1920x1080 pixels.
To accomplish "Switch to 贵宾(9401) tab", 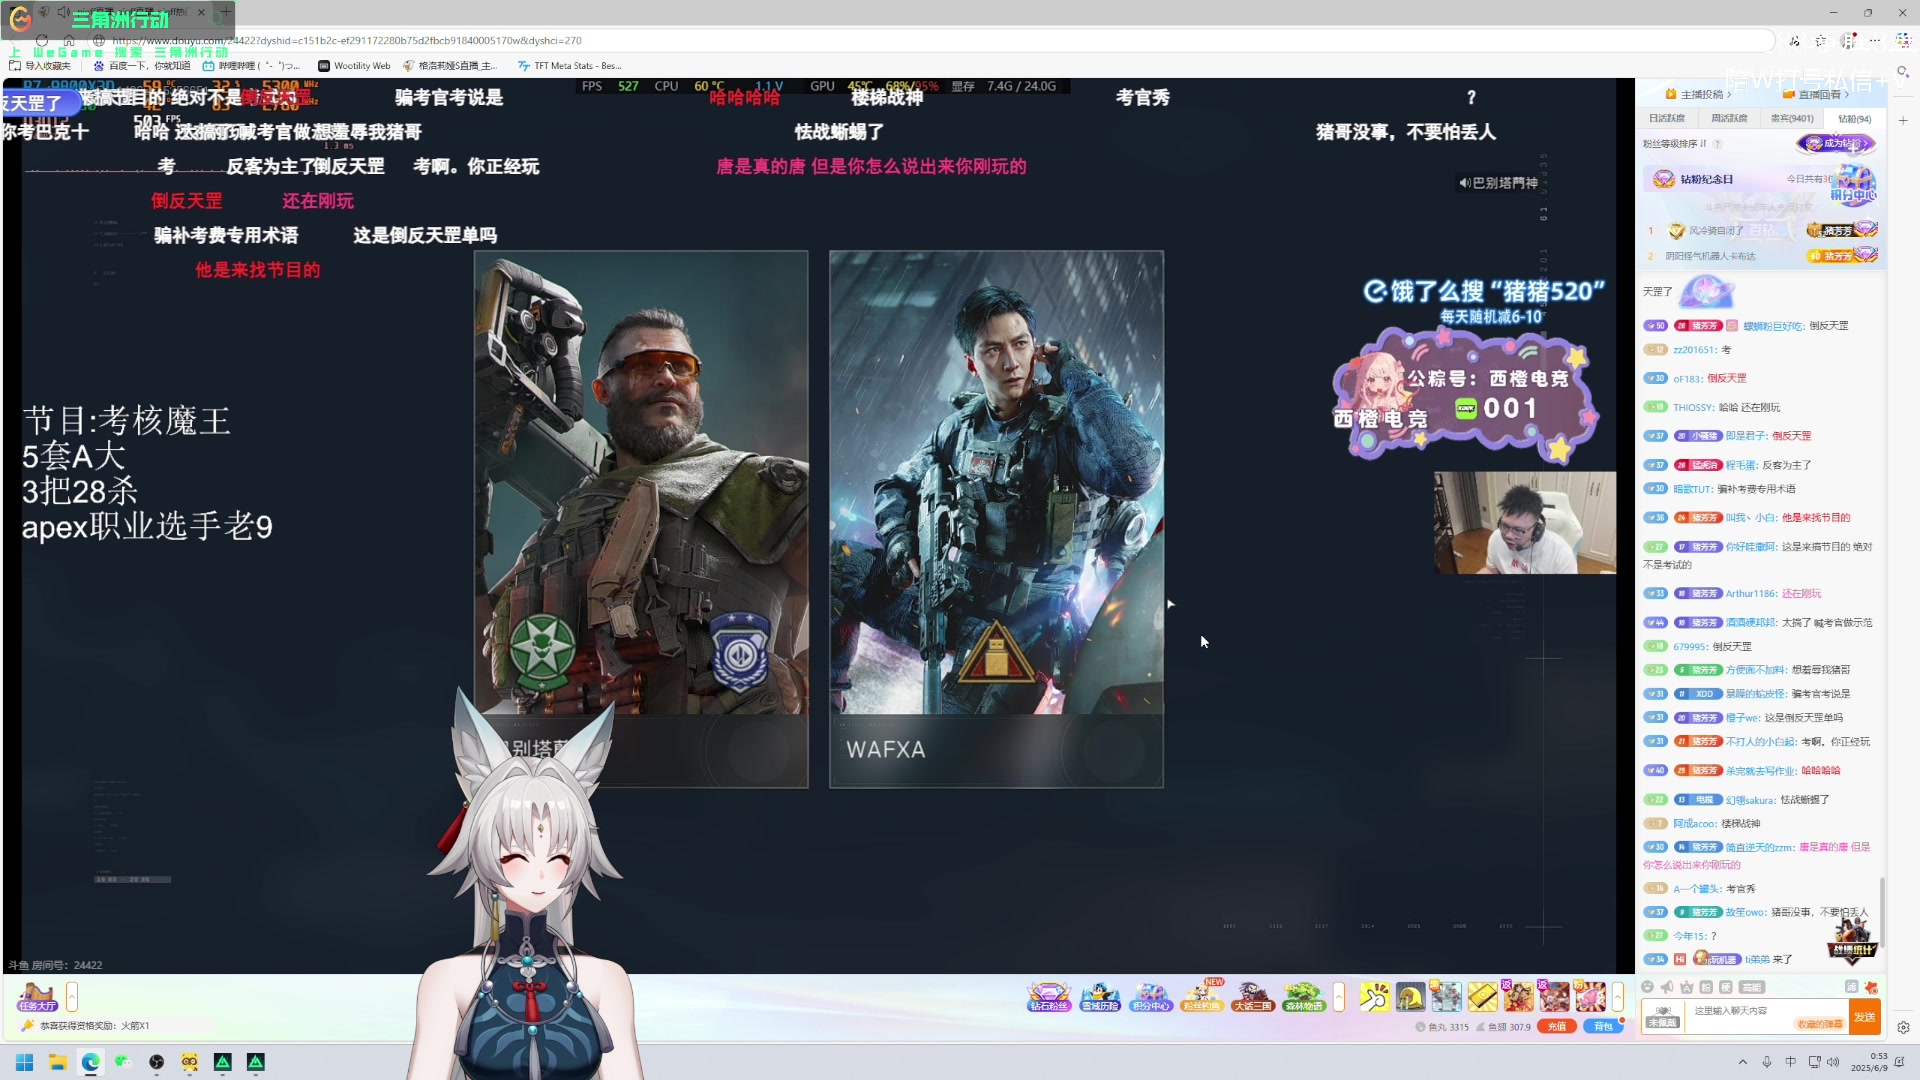I will point(1792,118).
